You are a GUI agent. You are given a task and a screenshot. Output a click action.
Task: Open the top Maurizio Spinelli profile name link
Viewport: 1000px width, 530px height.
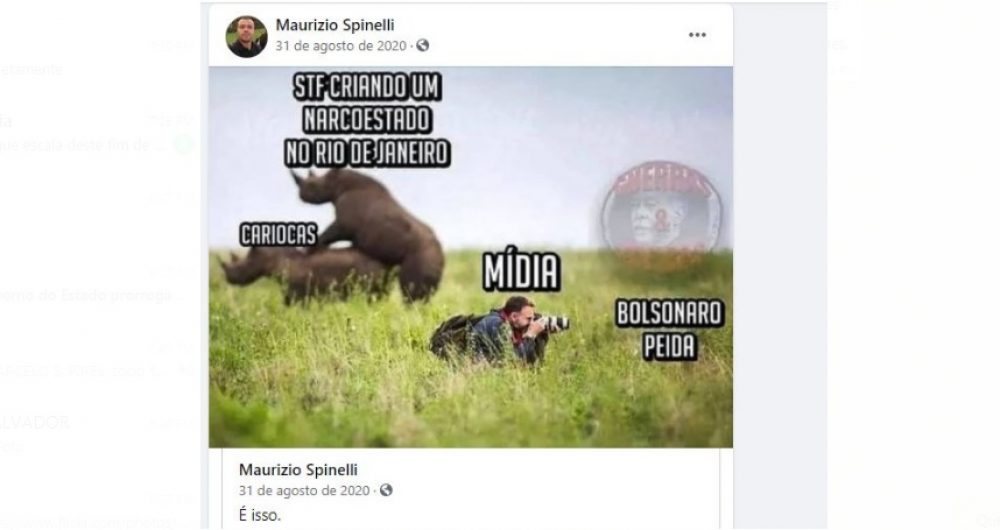pos(335,25)
